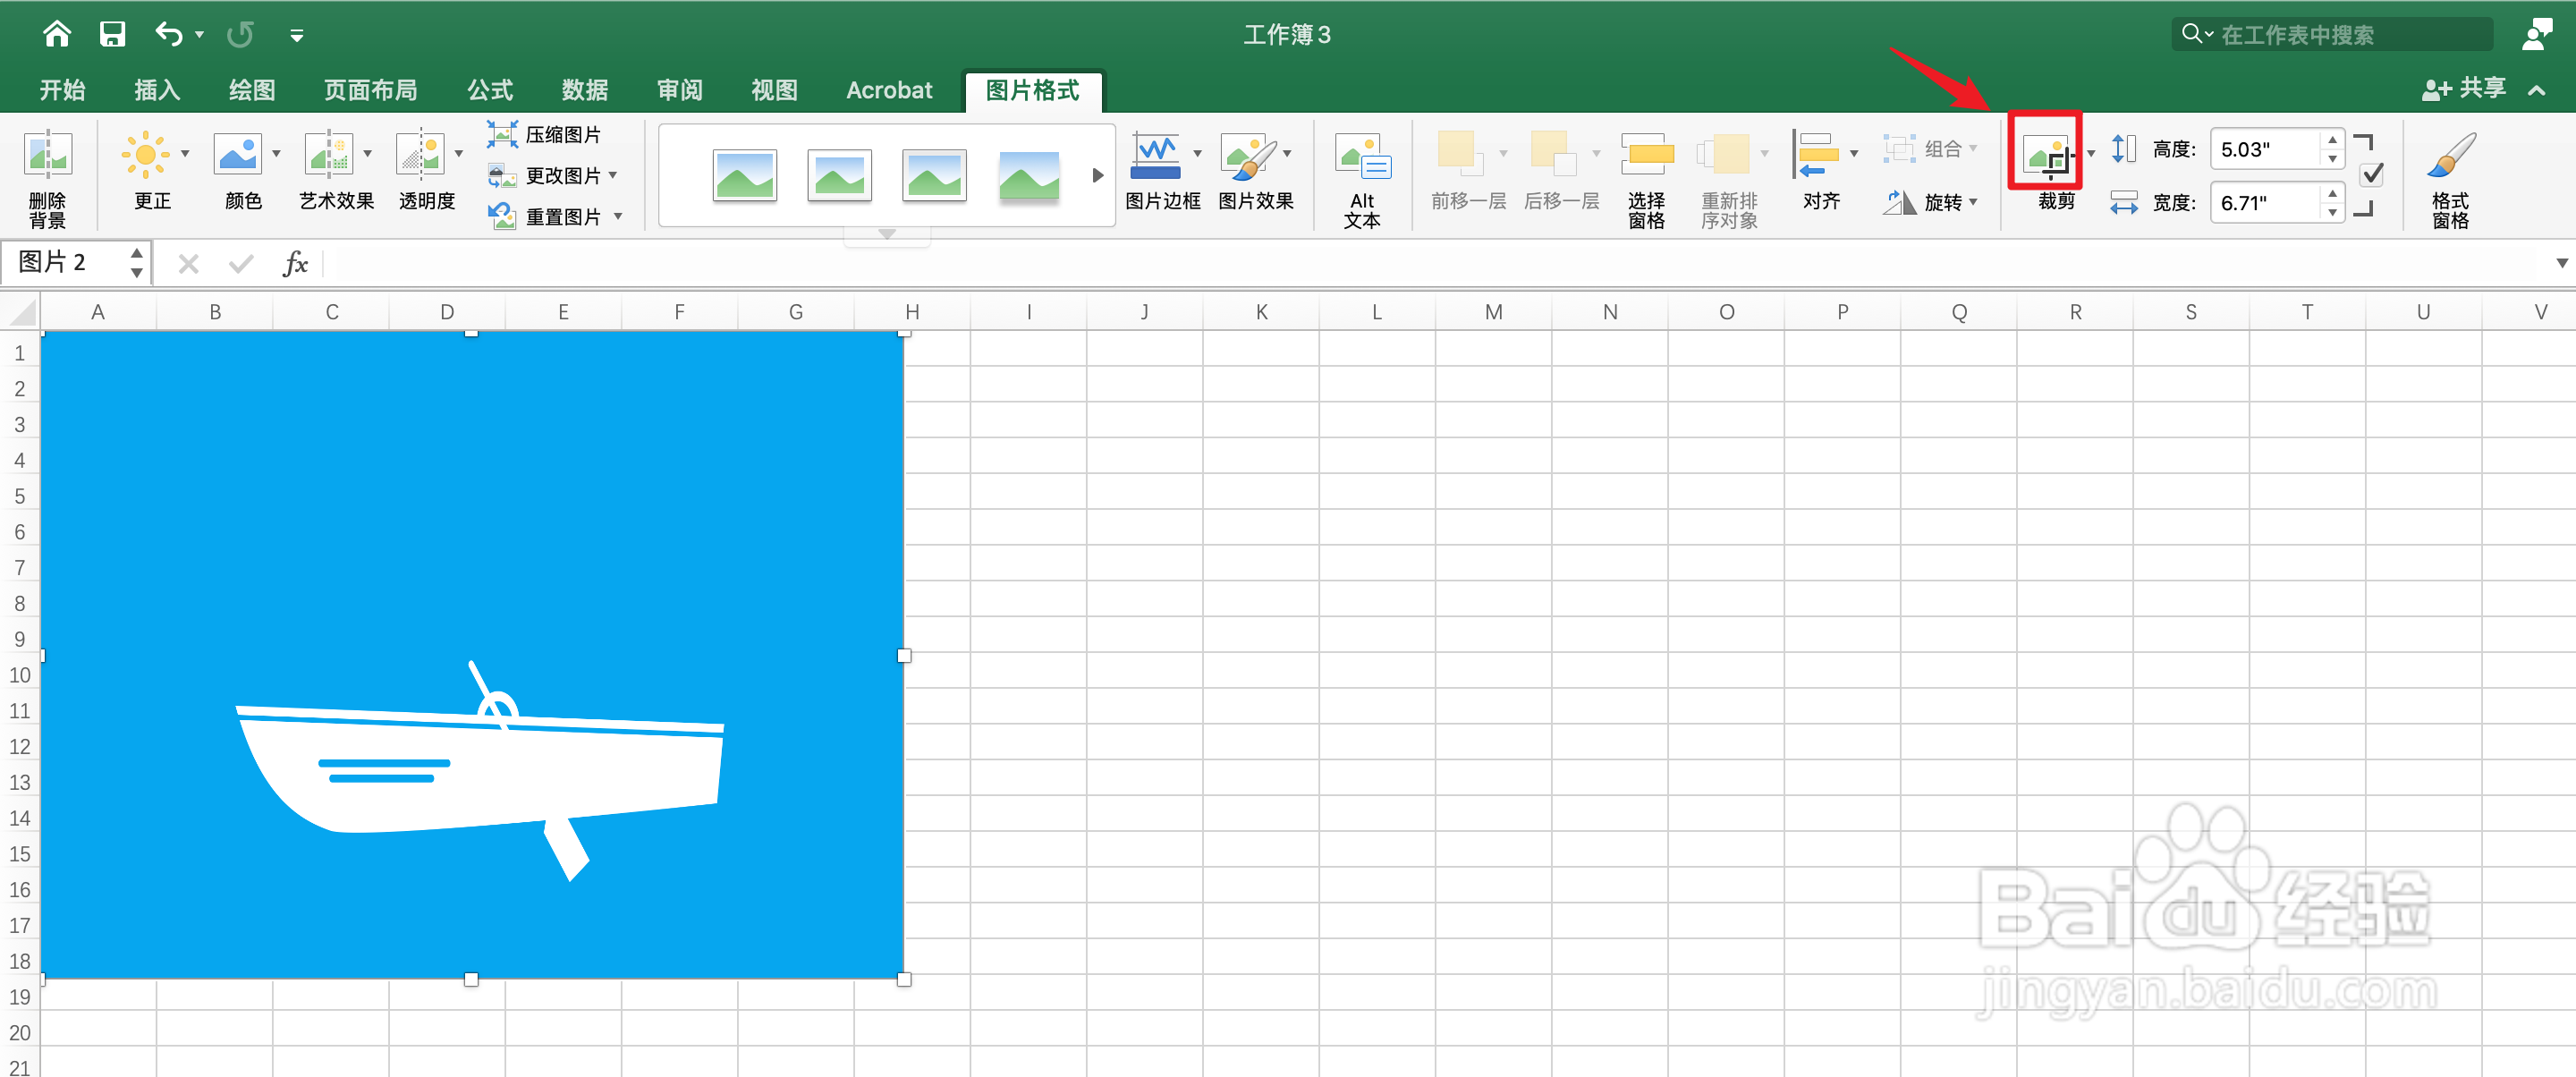The width and height of the screenshot is (2576, 1077).
Task: Open the Format Pane (格式窗格) brush icon
Action: [2450, 156]
